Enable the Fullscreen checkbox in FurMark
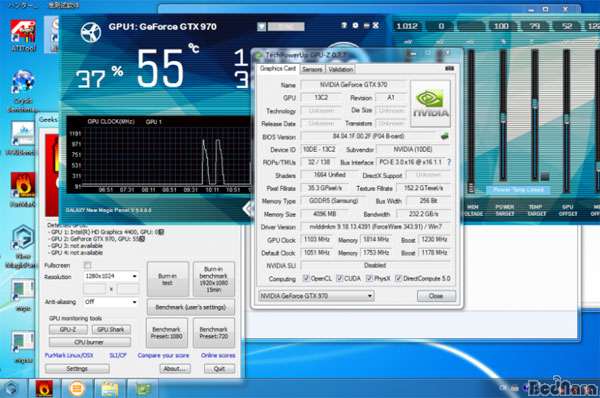600x398 pixels. tap(87, 265)
